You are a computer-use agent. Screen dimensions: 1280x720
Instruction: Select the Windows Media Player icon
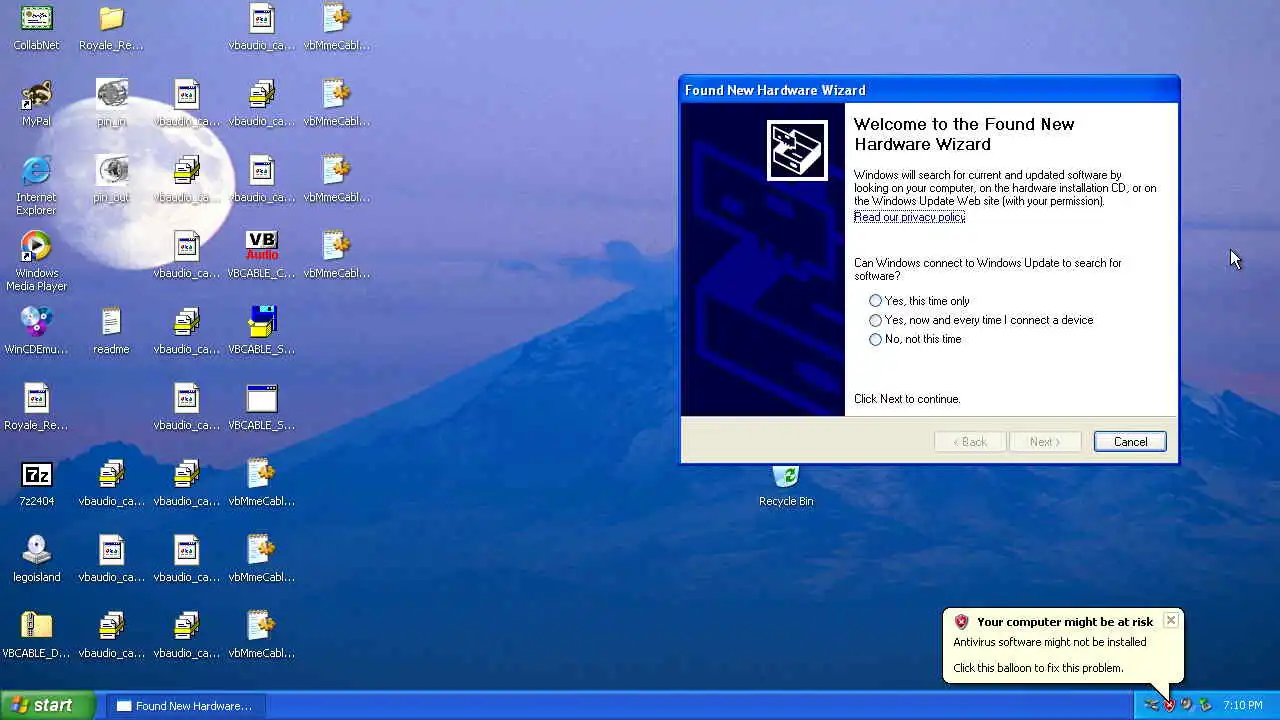(x=36, y=261)
